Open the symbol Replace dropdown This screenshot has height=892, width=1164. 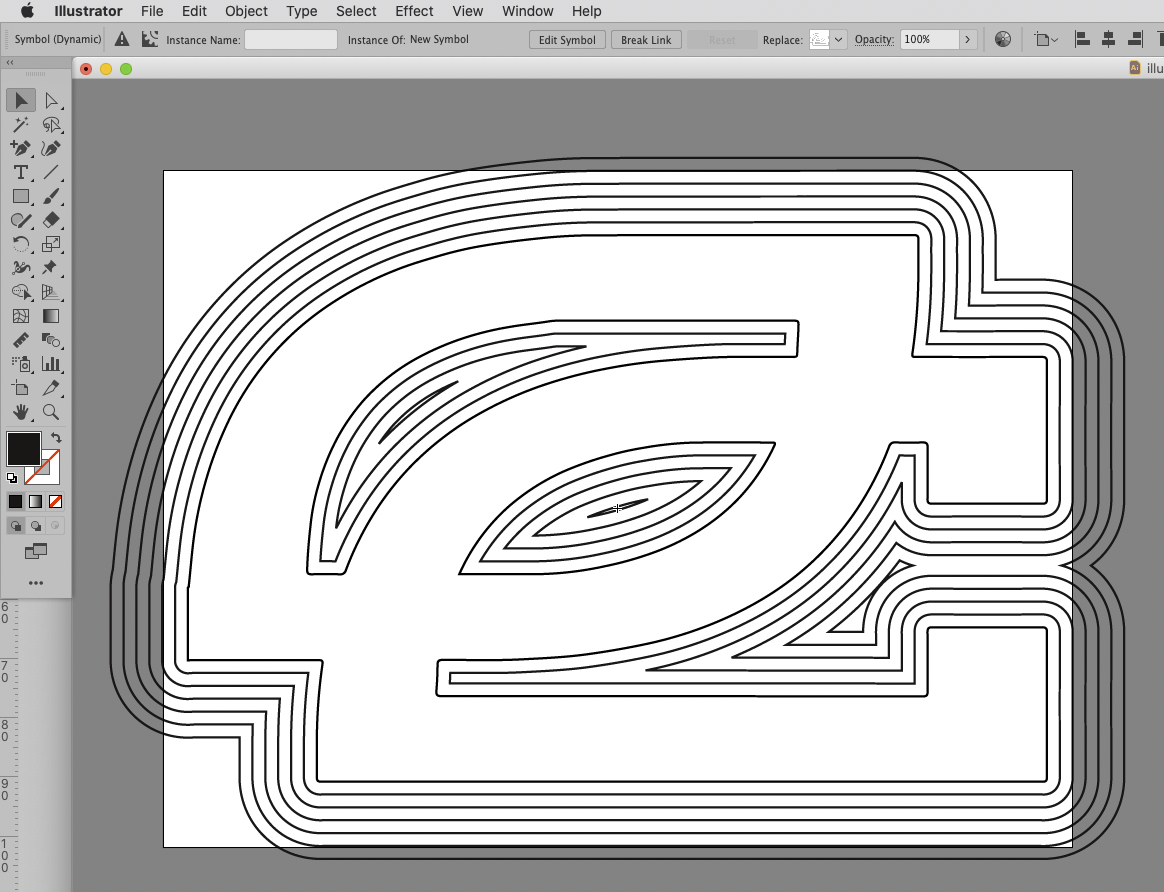coord(839,39)
